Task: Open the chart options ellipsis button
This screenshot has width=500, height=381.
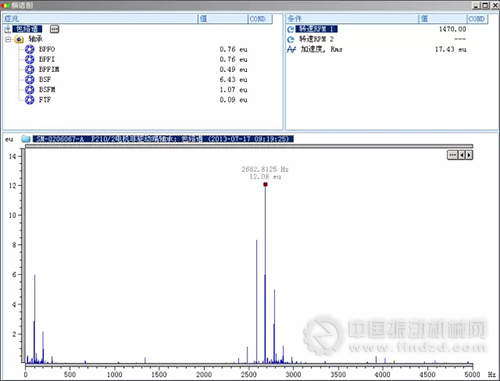Action: pos(452,155)
